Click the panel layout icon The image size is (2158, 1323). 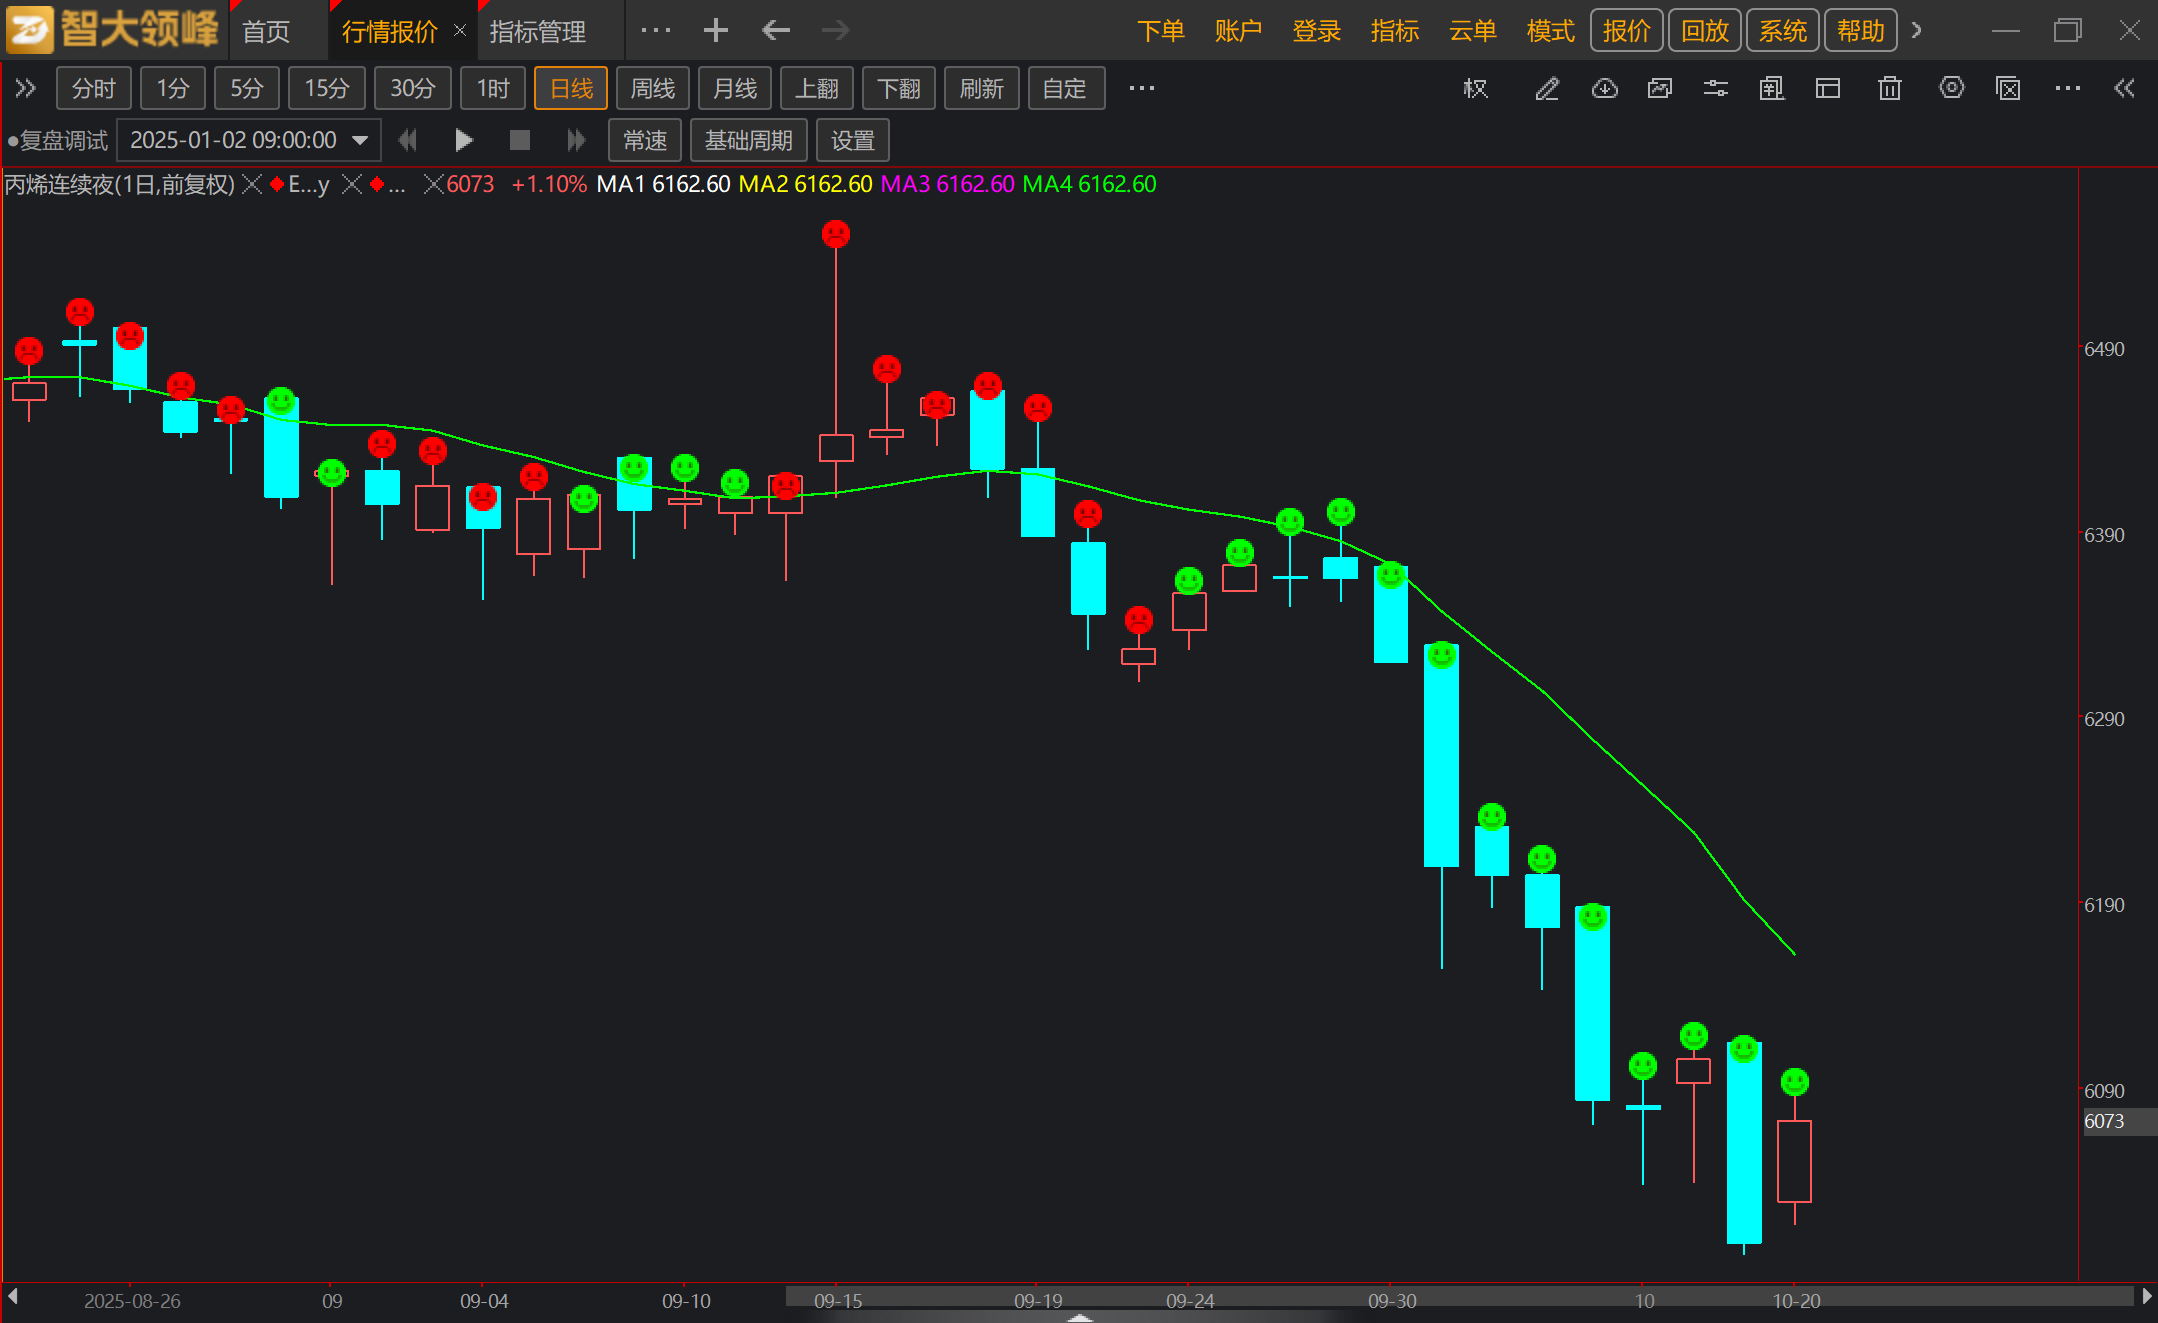(1828, 89)
